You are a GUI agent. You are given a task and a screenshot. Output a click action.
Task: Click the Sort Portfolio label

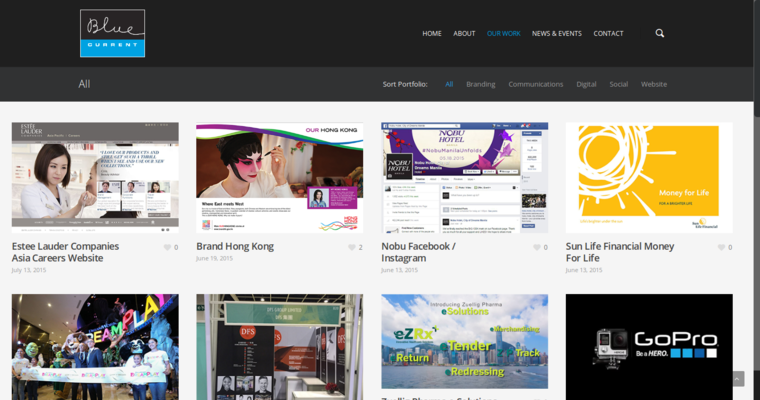(405, 84)
